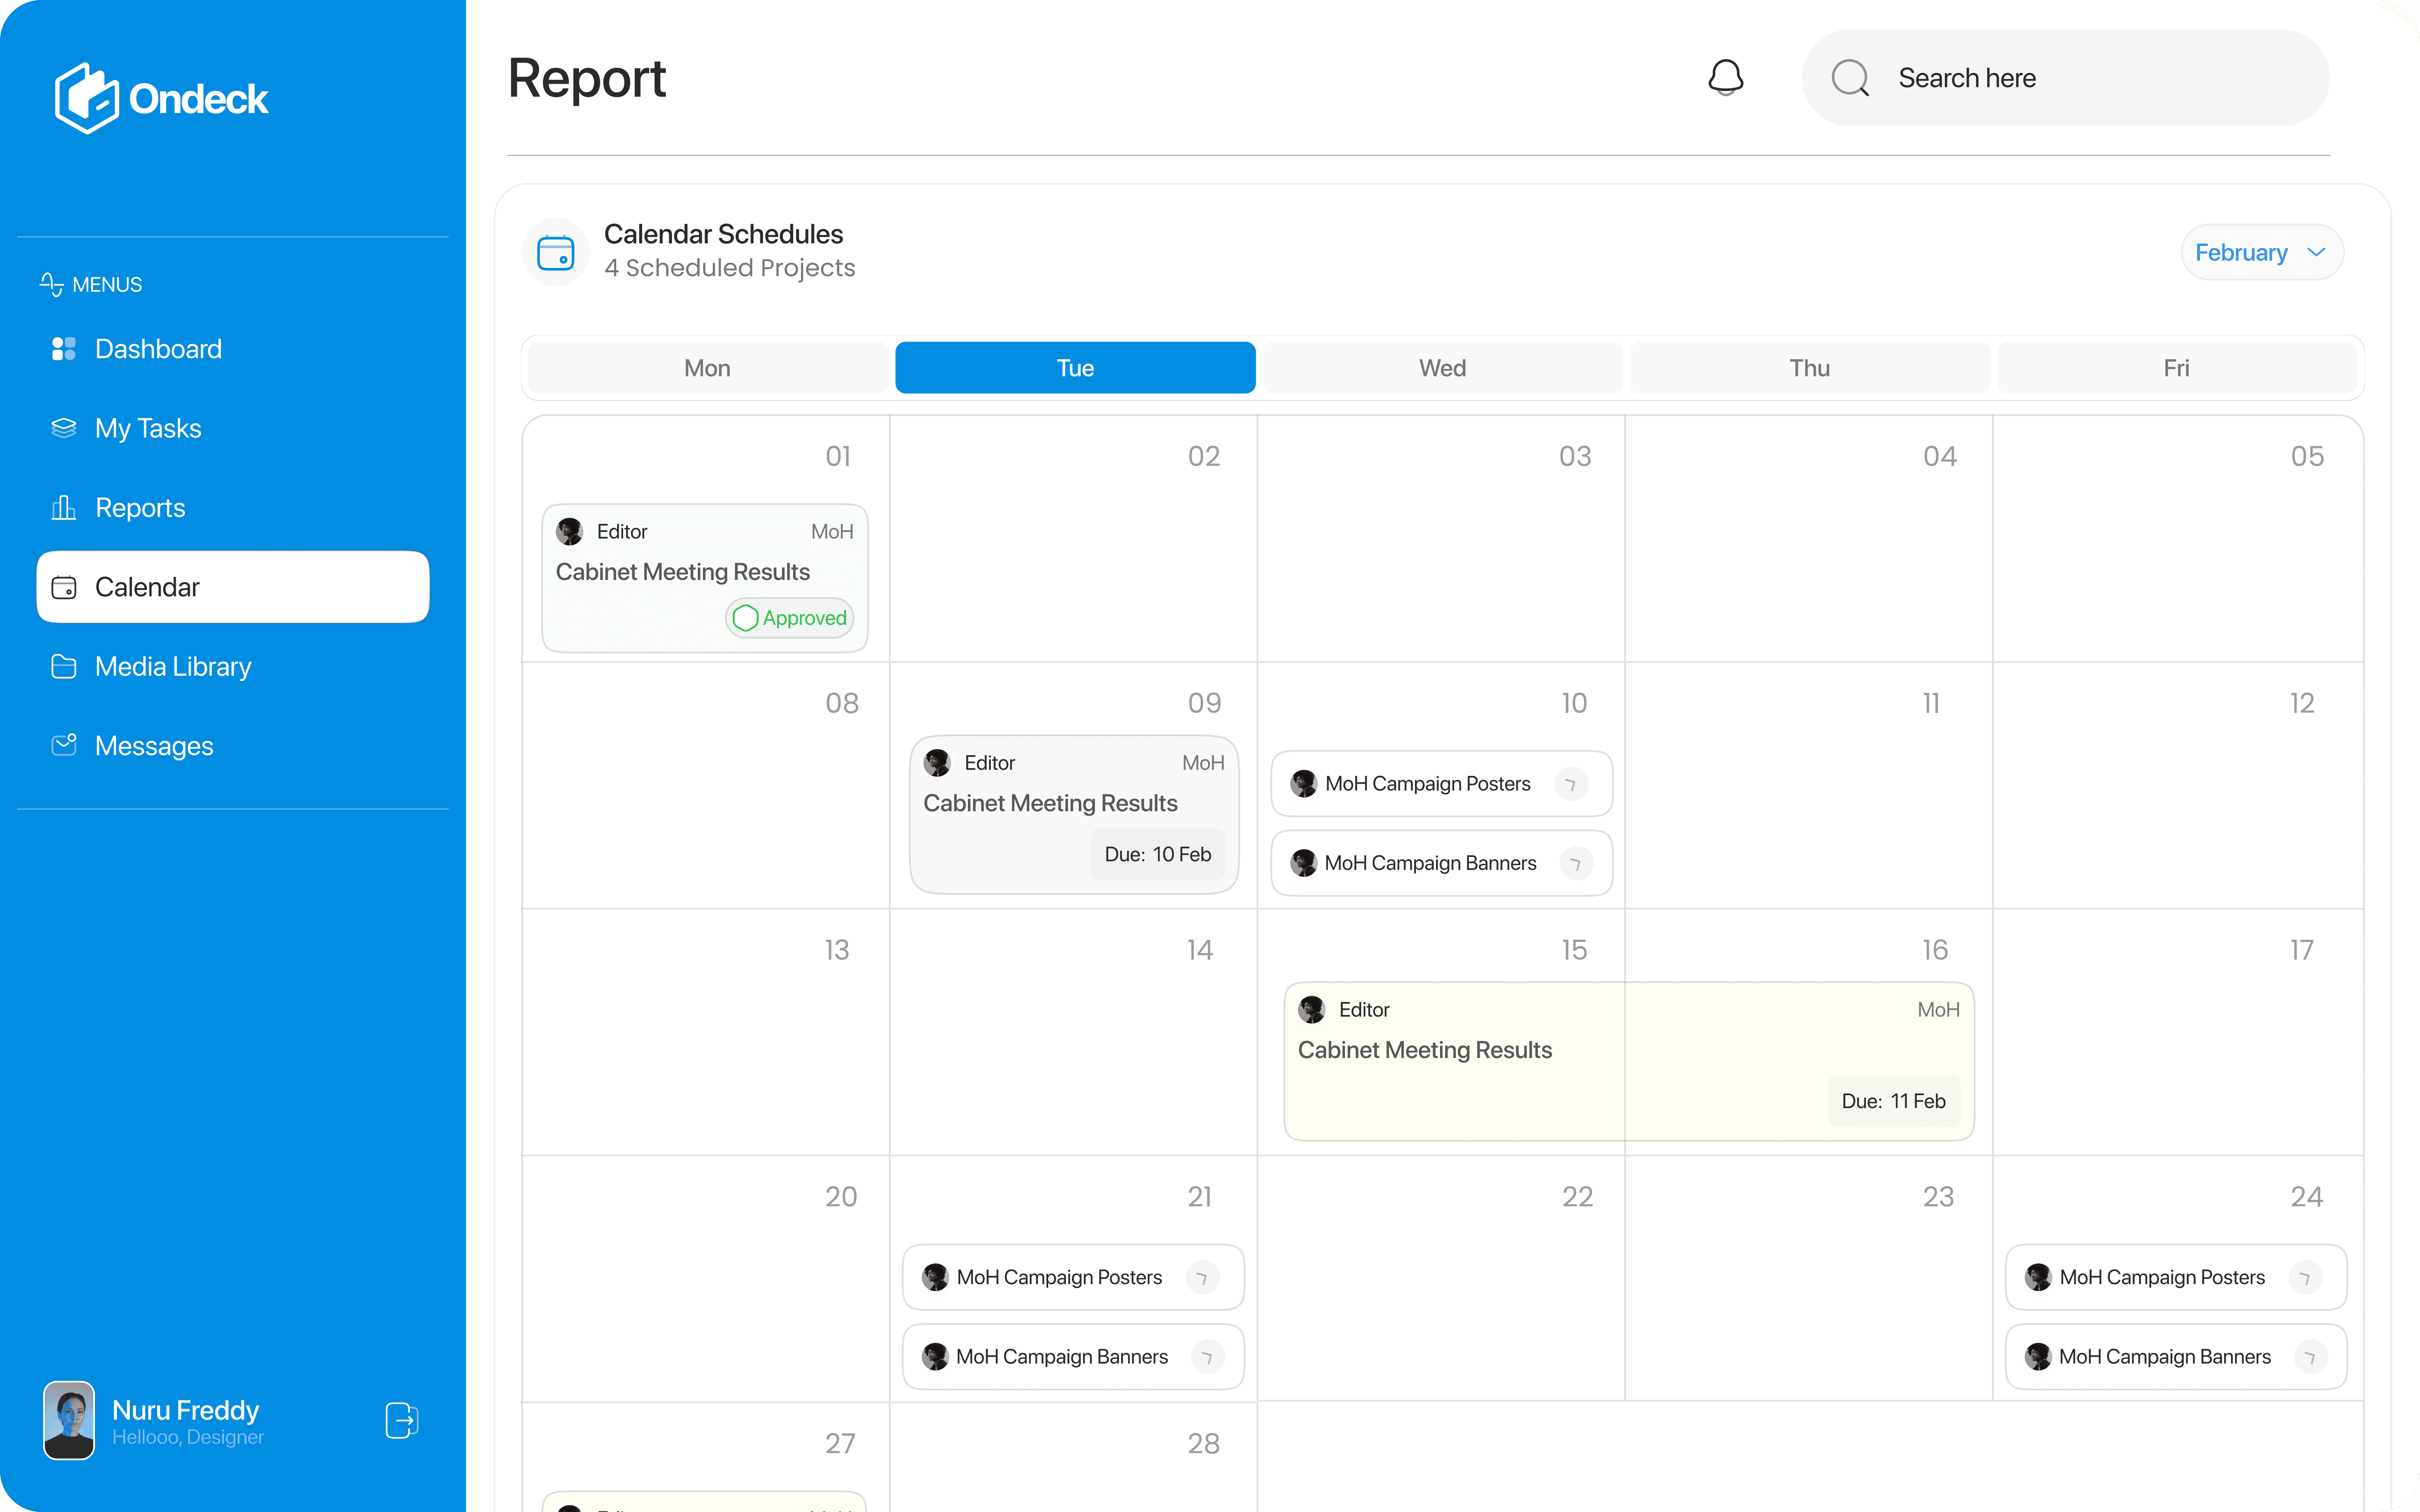2420x1512 pixels.
Task: Switch to the Mon day tab
Action: (707, 368)
